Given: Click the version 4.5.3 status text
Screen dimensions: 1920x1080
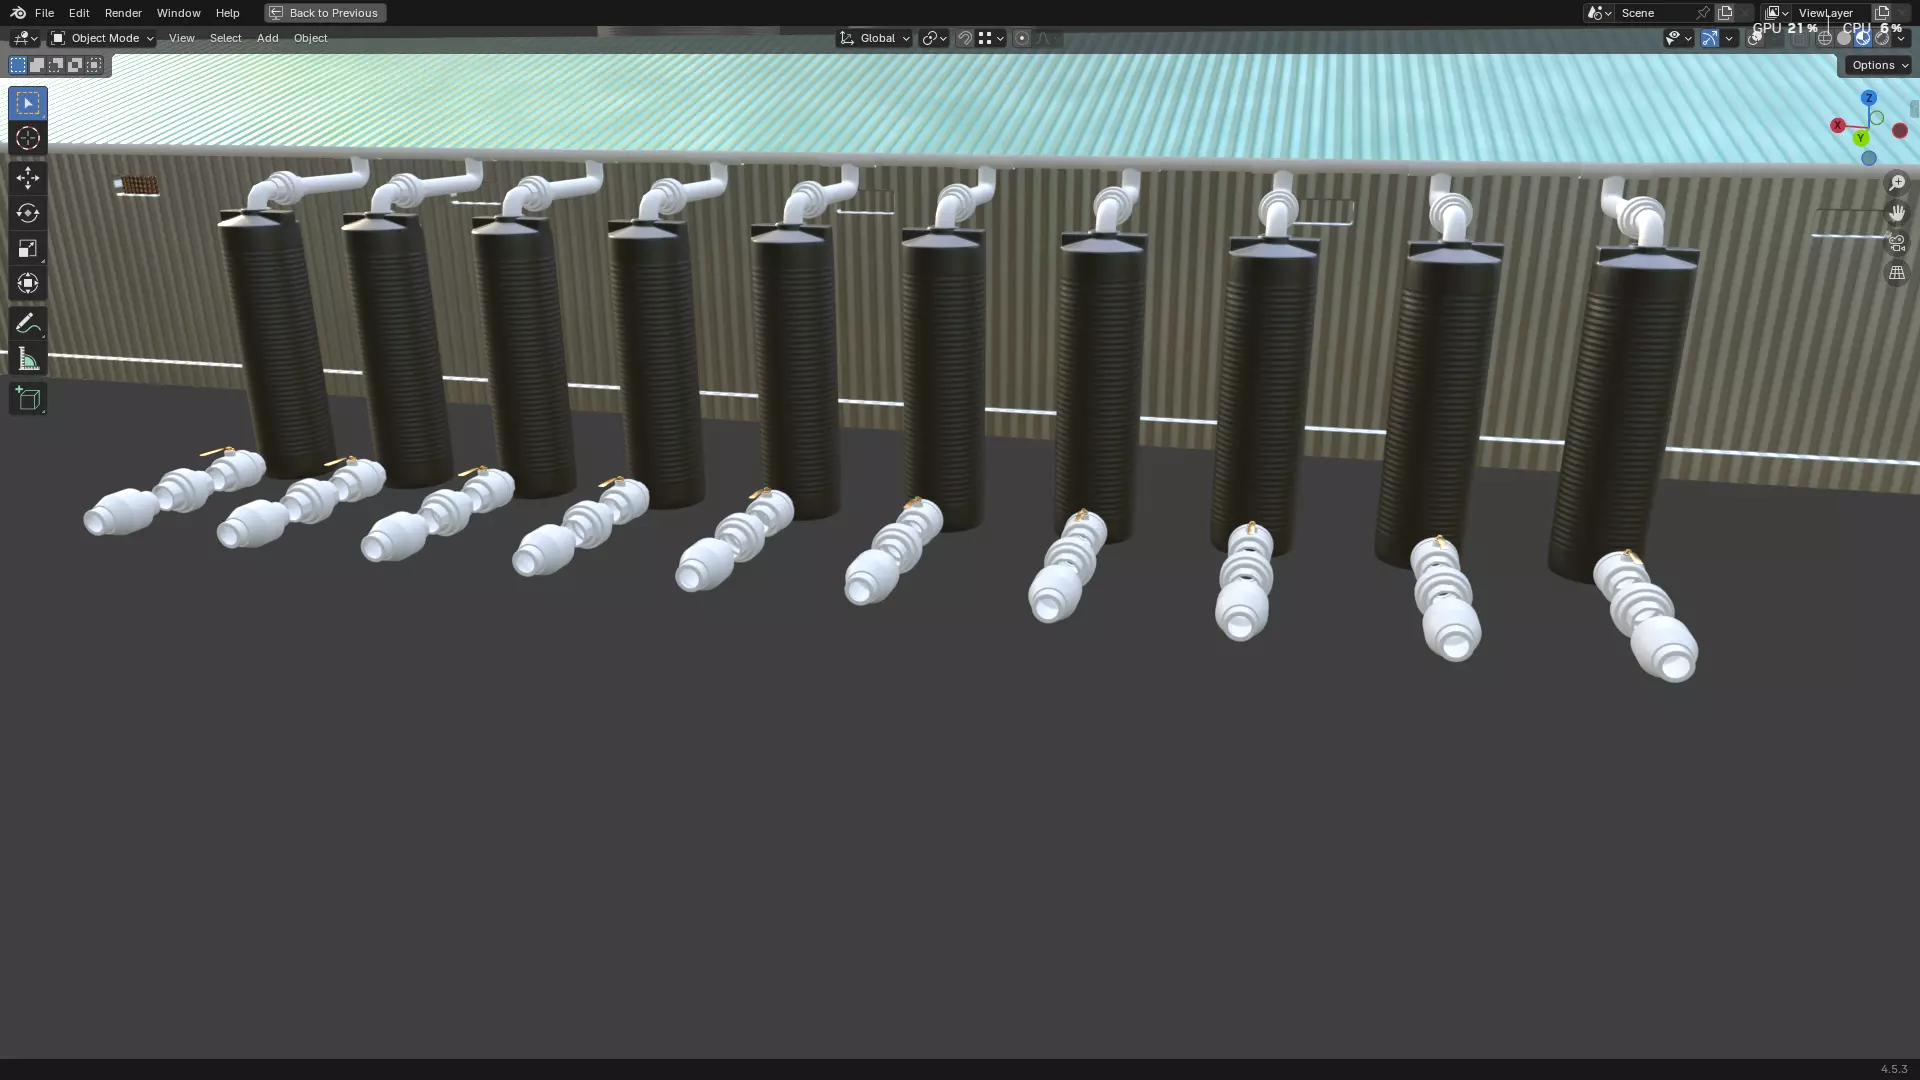Looking at the screenshot, I should [x=1893, y=1069].
